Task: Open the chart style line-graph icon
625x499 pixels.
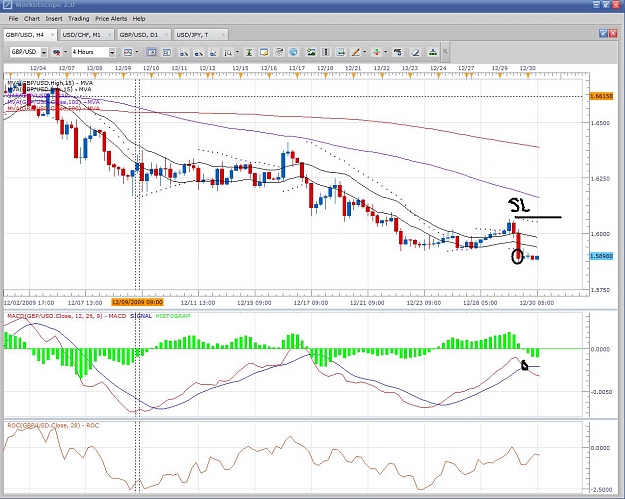Action: tap(128, 52)
